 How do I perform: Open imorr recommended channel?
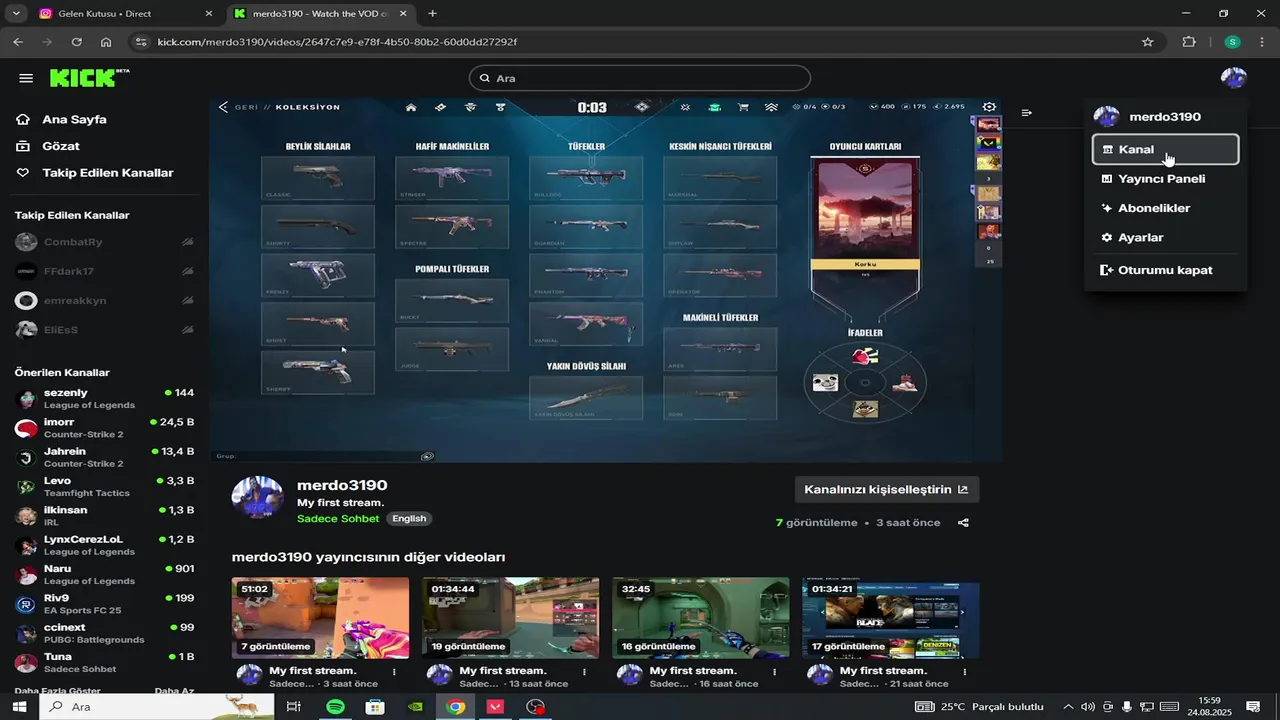(x=104, y=428)
